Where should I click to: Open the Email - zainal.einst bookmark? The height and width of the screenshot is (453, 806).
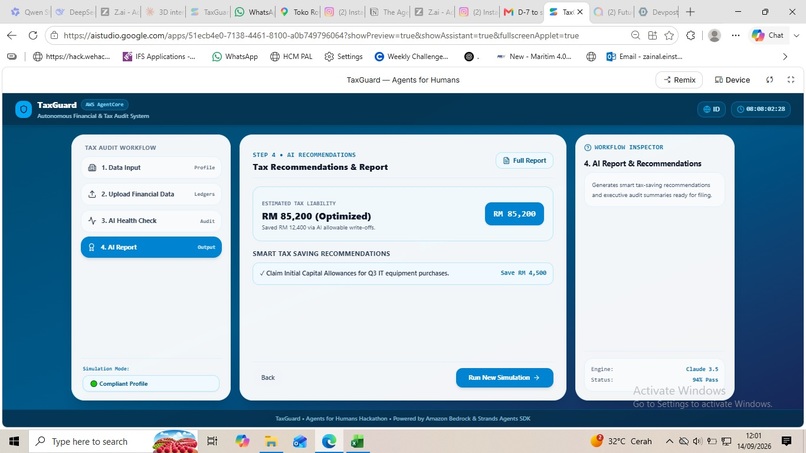point(644,57)
